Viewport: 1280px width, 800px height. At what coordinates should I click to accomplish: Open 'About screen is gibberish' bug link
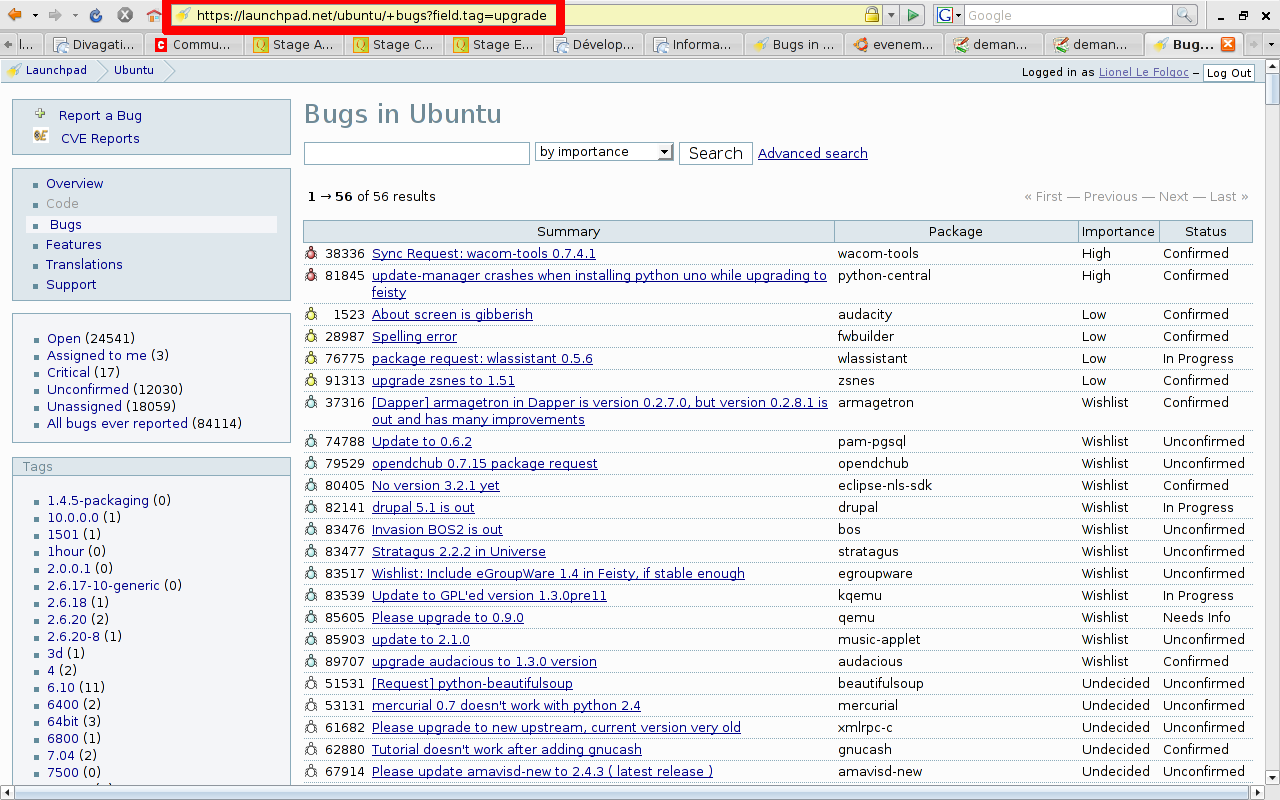click(x=452, y=315)
